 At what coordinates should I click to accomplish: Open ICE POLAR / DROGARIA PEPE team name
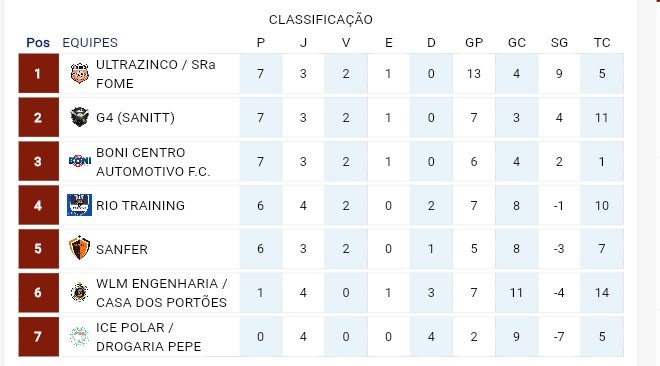[x=149, y=337]
